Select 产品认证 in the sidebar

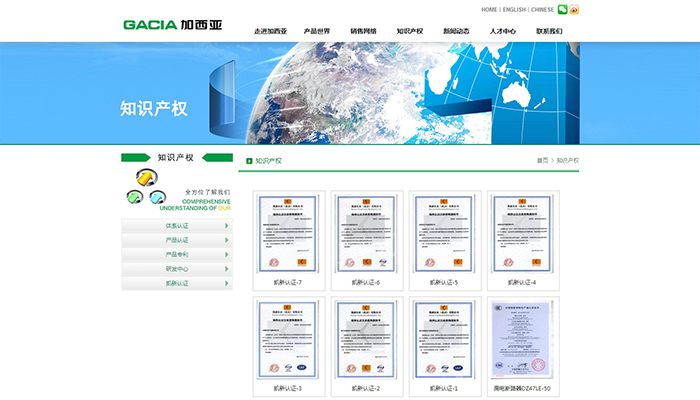click(x=177, y=240)
